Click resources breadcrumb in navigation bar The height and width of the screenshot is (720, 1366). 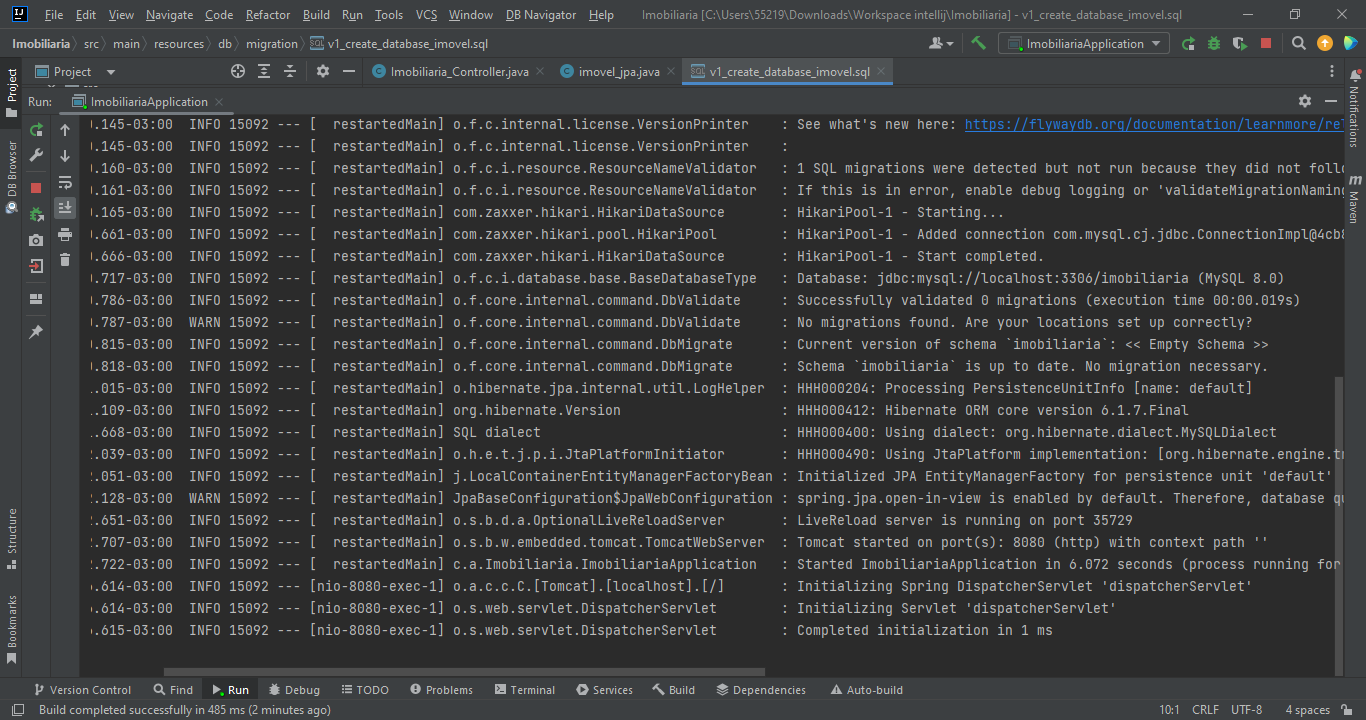[178, 44]
